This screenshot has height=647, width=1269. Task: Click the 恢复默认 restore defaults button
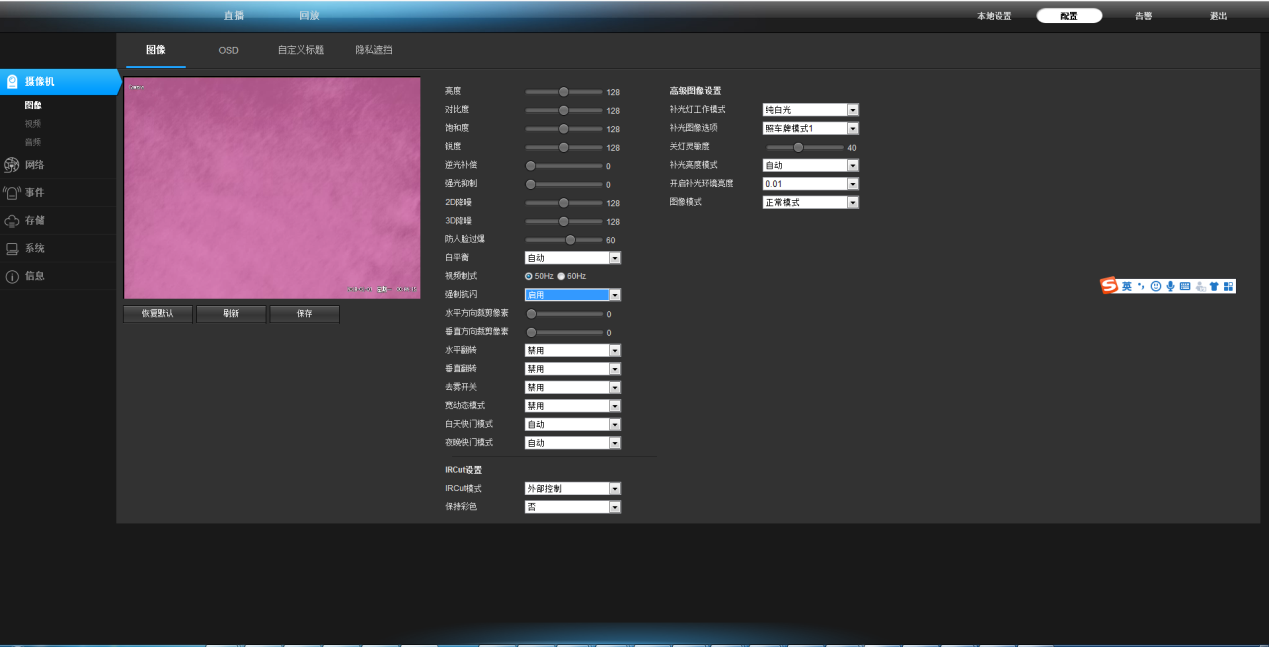pyautogui.click(x=157, y=314)
